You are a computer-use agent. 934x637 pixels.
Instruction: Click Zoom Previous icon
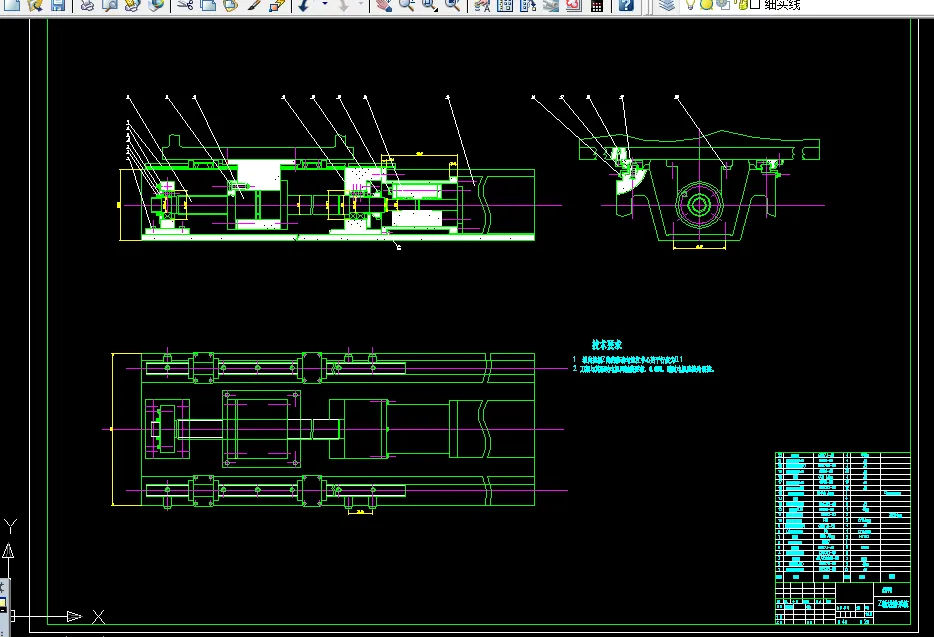453,5
